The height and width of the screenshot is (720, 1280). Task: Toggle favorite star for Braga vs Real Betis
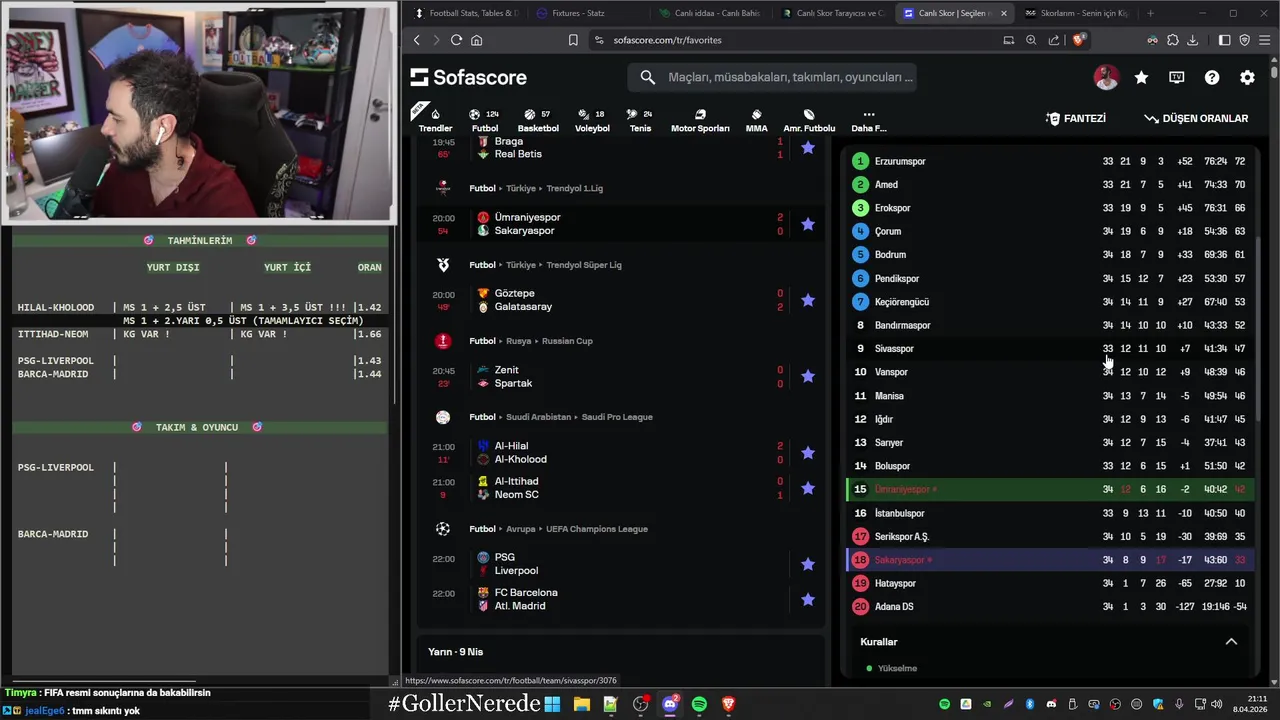pyautogui.click(x=808, y=148)
